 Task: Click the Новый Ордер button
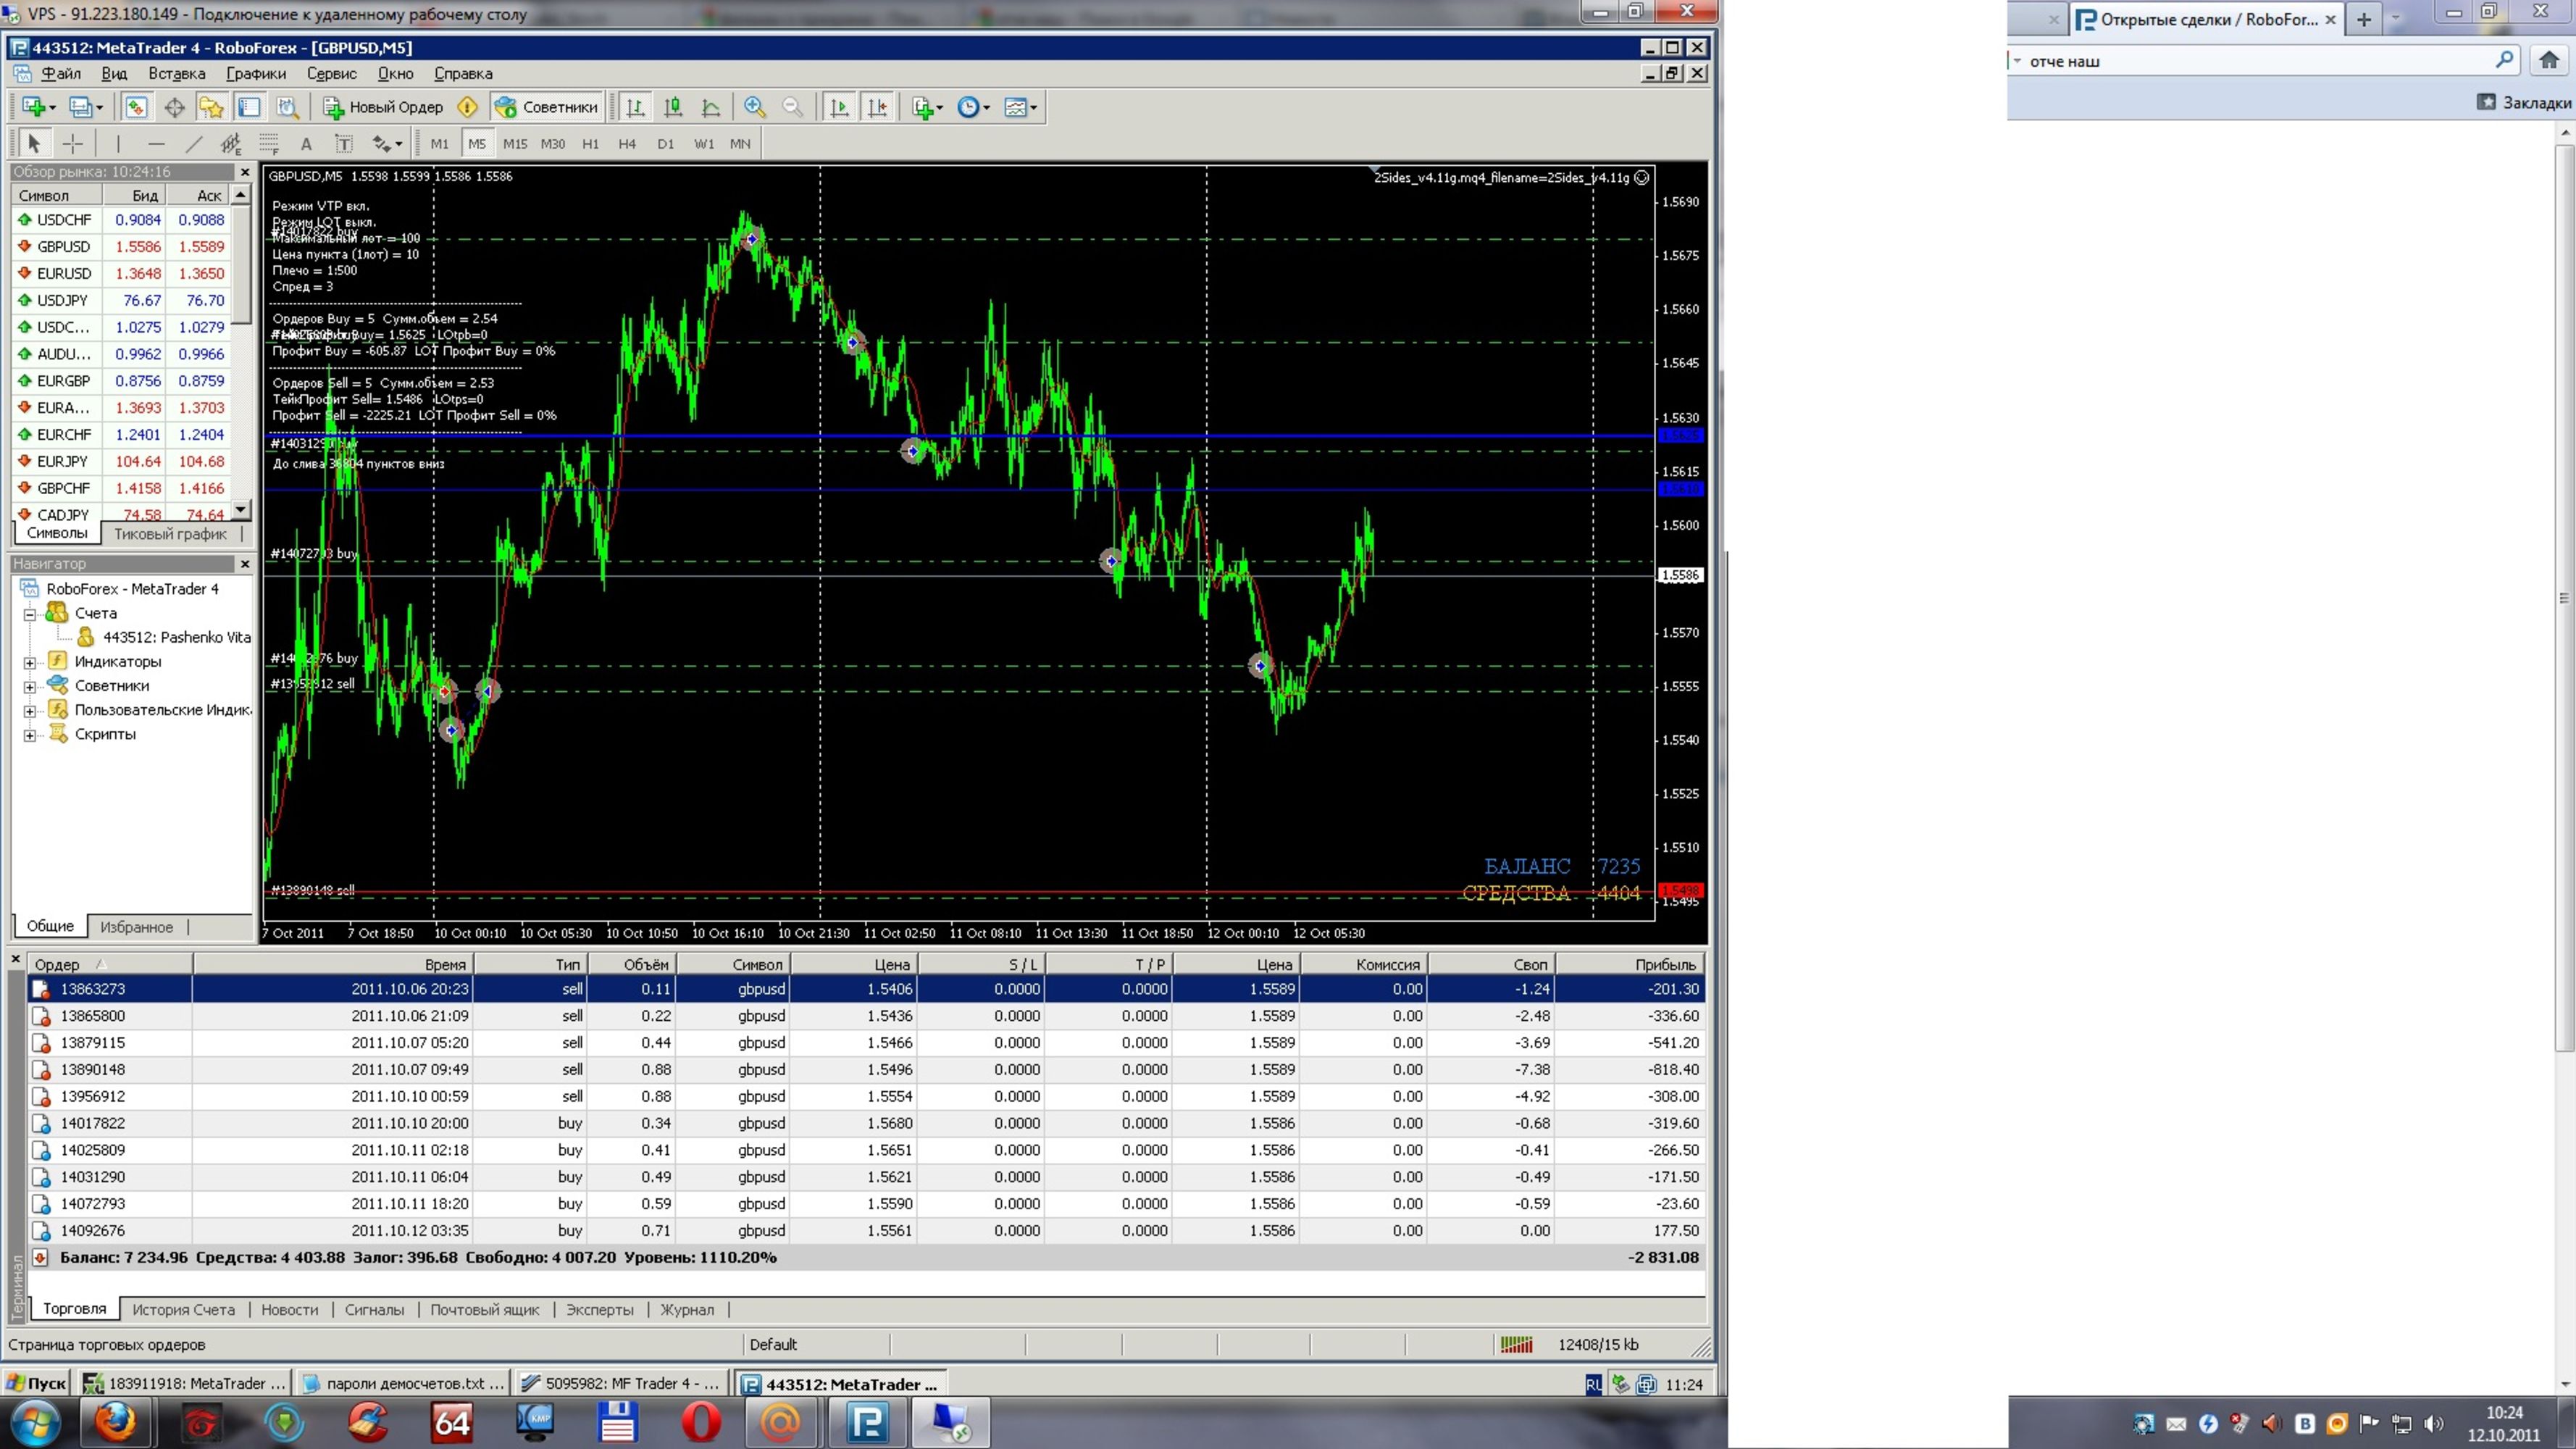coord(383,107)
